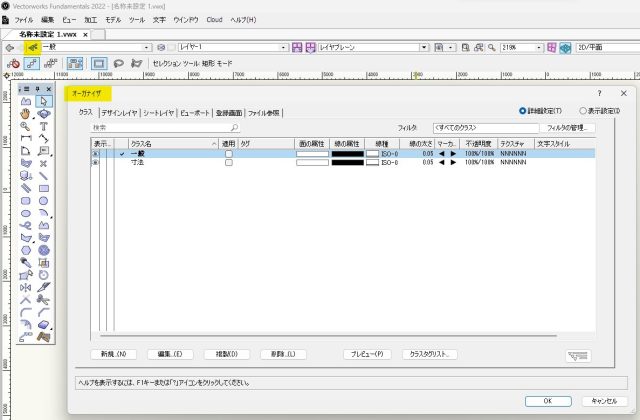Click the 2D/Plan view icon
Image resolution: width=640 pixels, height=420 pixels.
565,46
